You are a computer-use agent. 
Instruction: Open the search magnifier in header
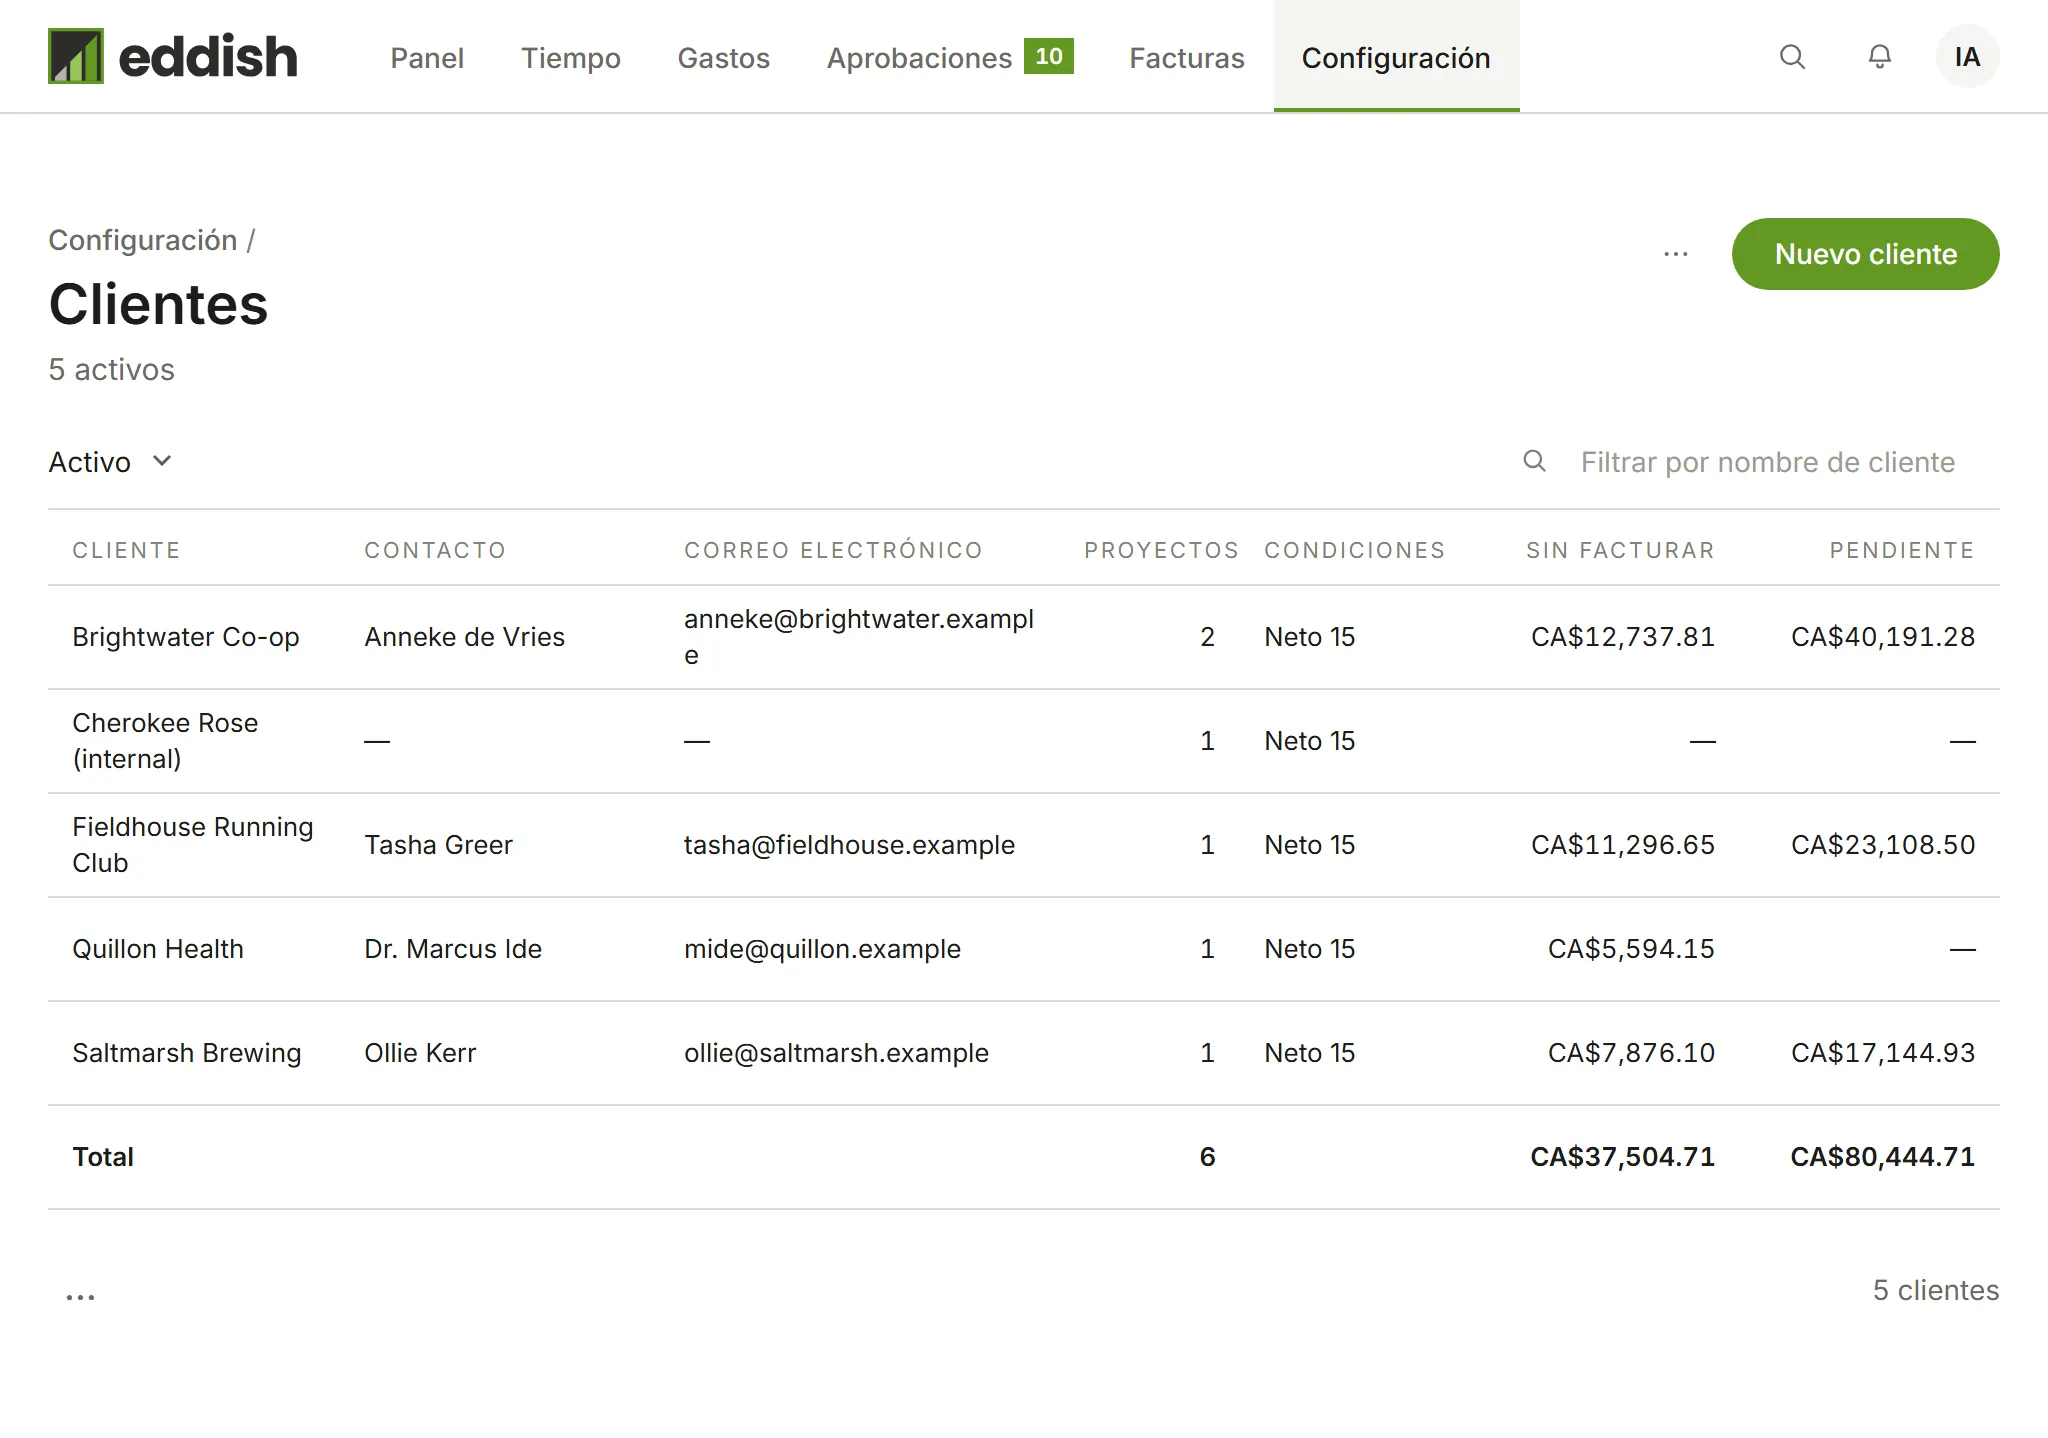[x=1792, y=57]
